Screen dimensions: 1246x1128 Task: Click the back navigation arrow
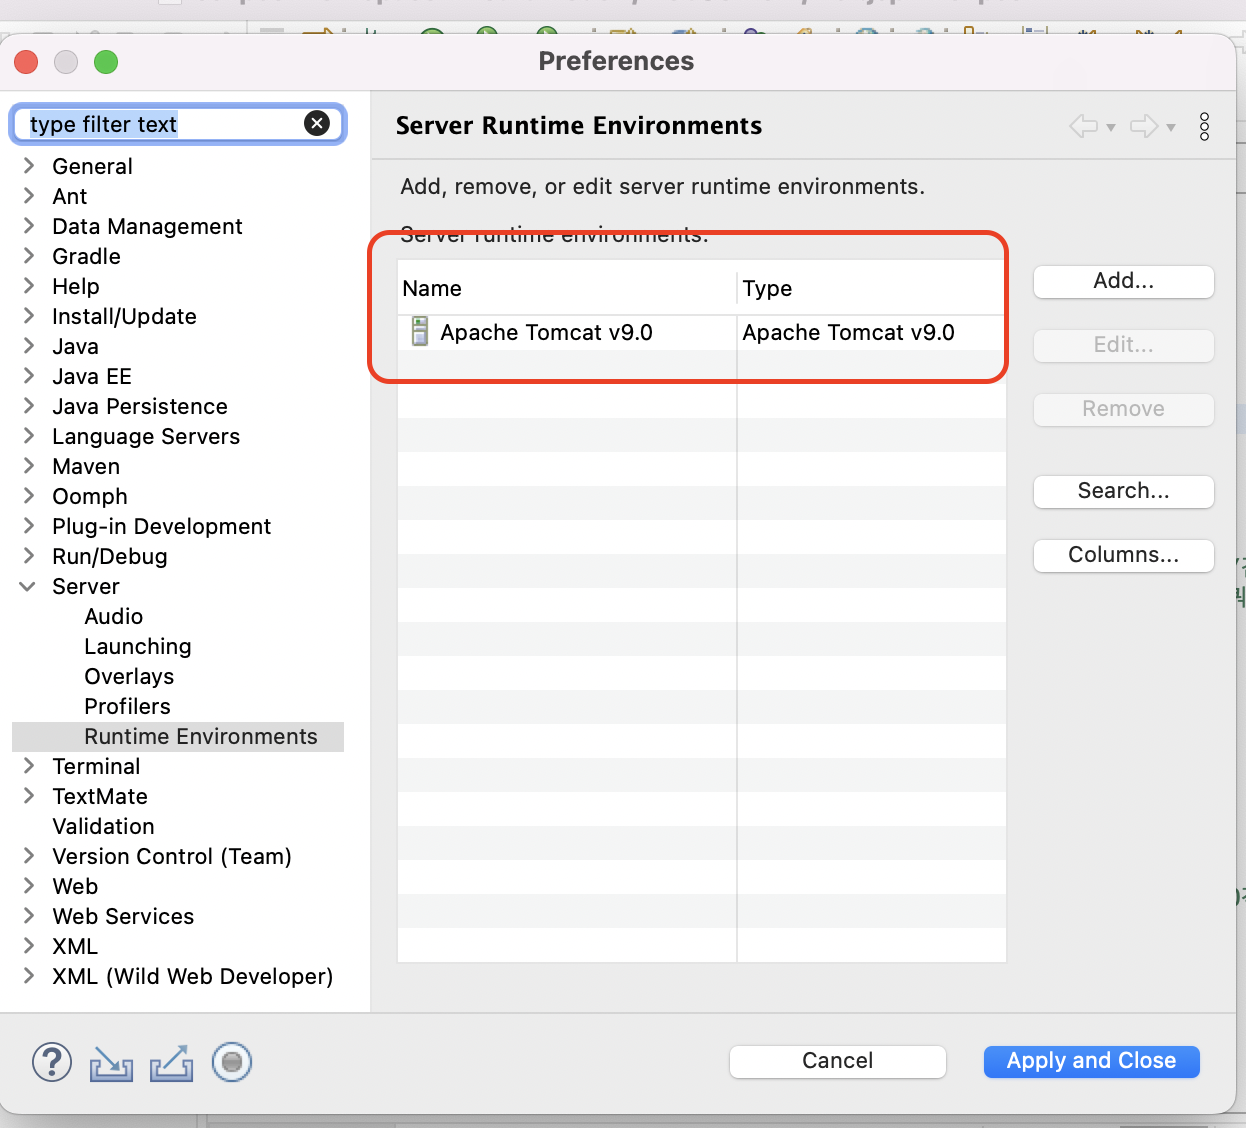[1083, 126]
